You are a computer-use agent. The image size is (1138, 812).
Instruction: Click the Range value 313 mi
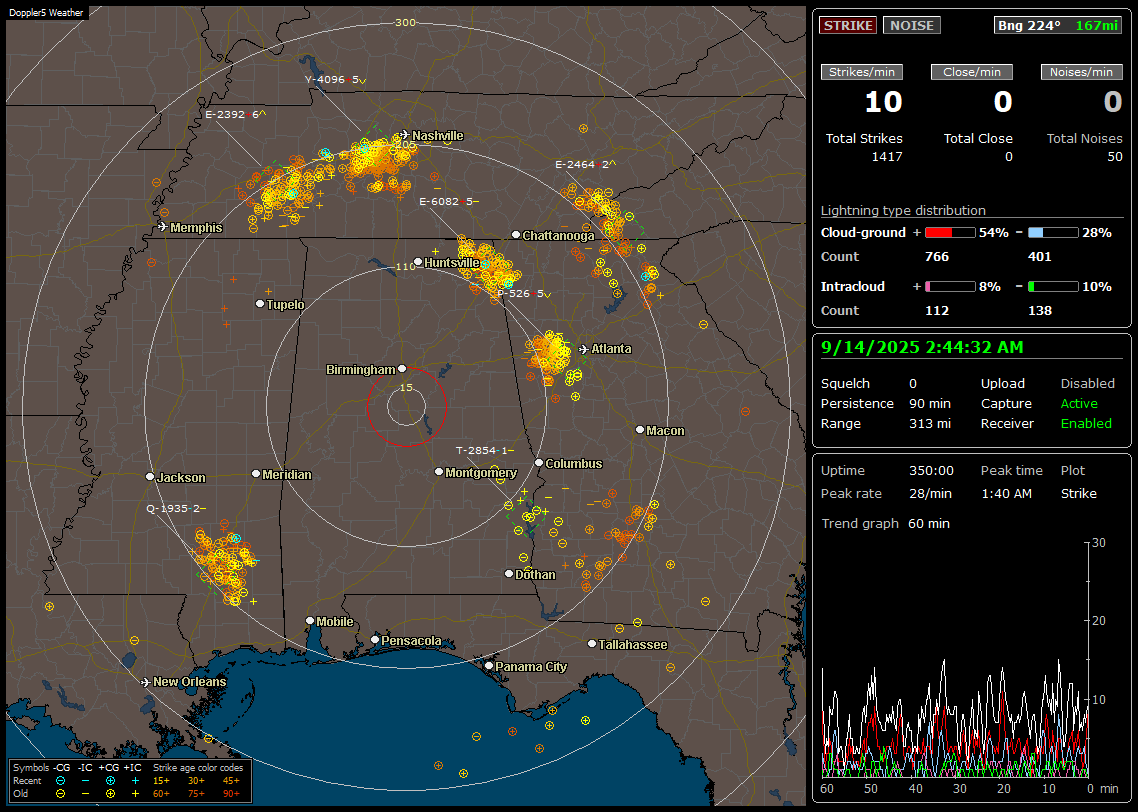[930, 424]
